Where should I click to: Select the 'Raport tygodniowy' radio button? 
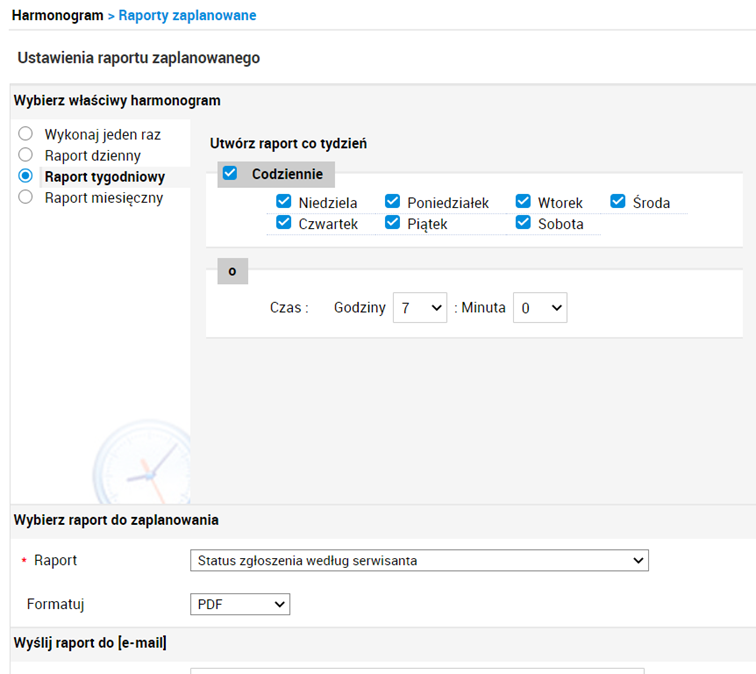[x=26, y=176]
